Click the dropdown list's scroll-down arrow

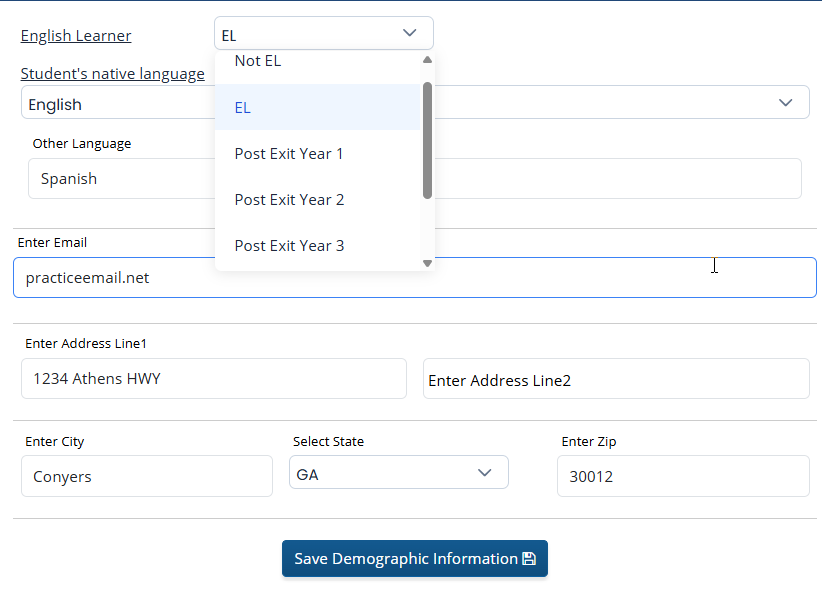click(x=427, y=263)
